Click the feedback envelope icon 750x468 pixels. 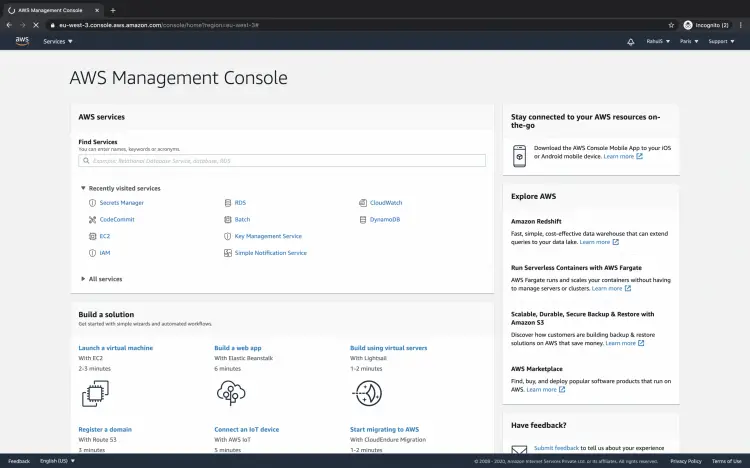(x=519, y=450)
